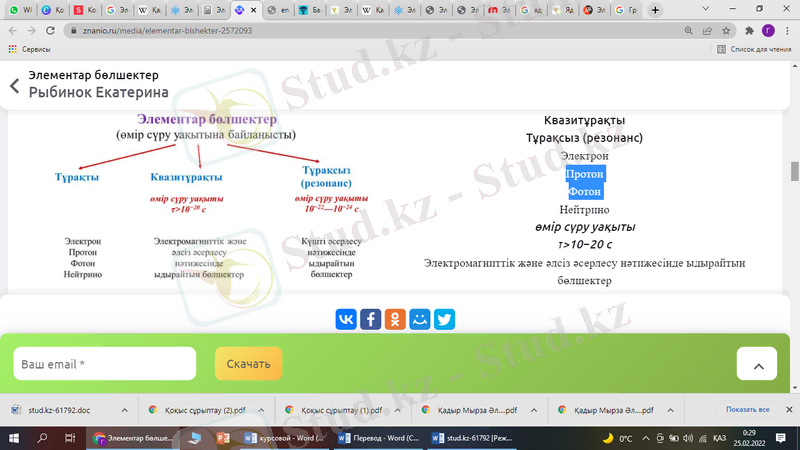The image size is (800, 450).
Task: Switch to курсовой Word window in taskbar
Action: click(284, 438)
